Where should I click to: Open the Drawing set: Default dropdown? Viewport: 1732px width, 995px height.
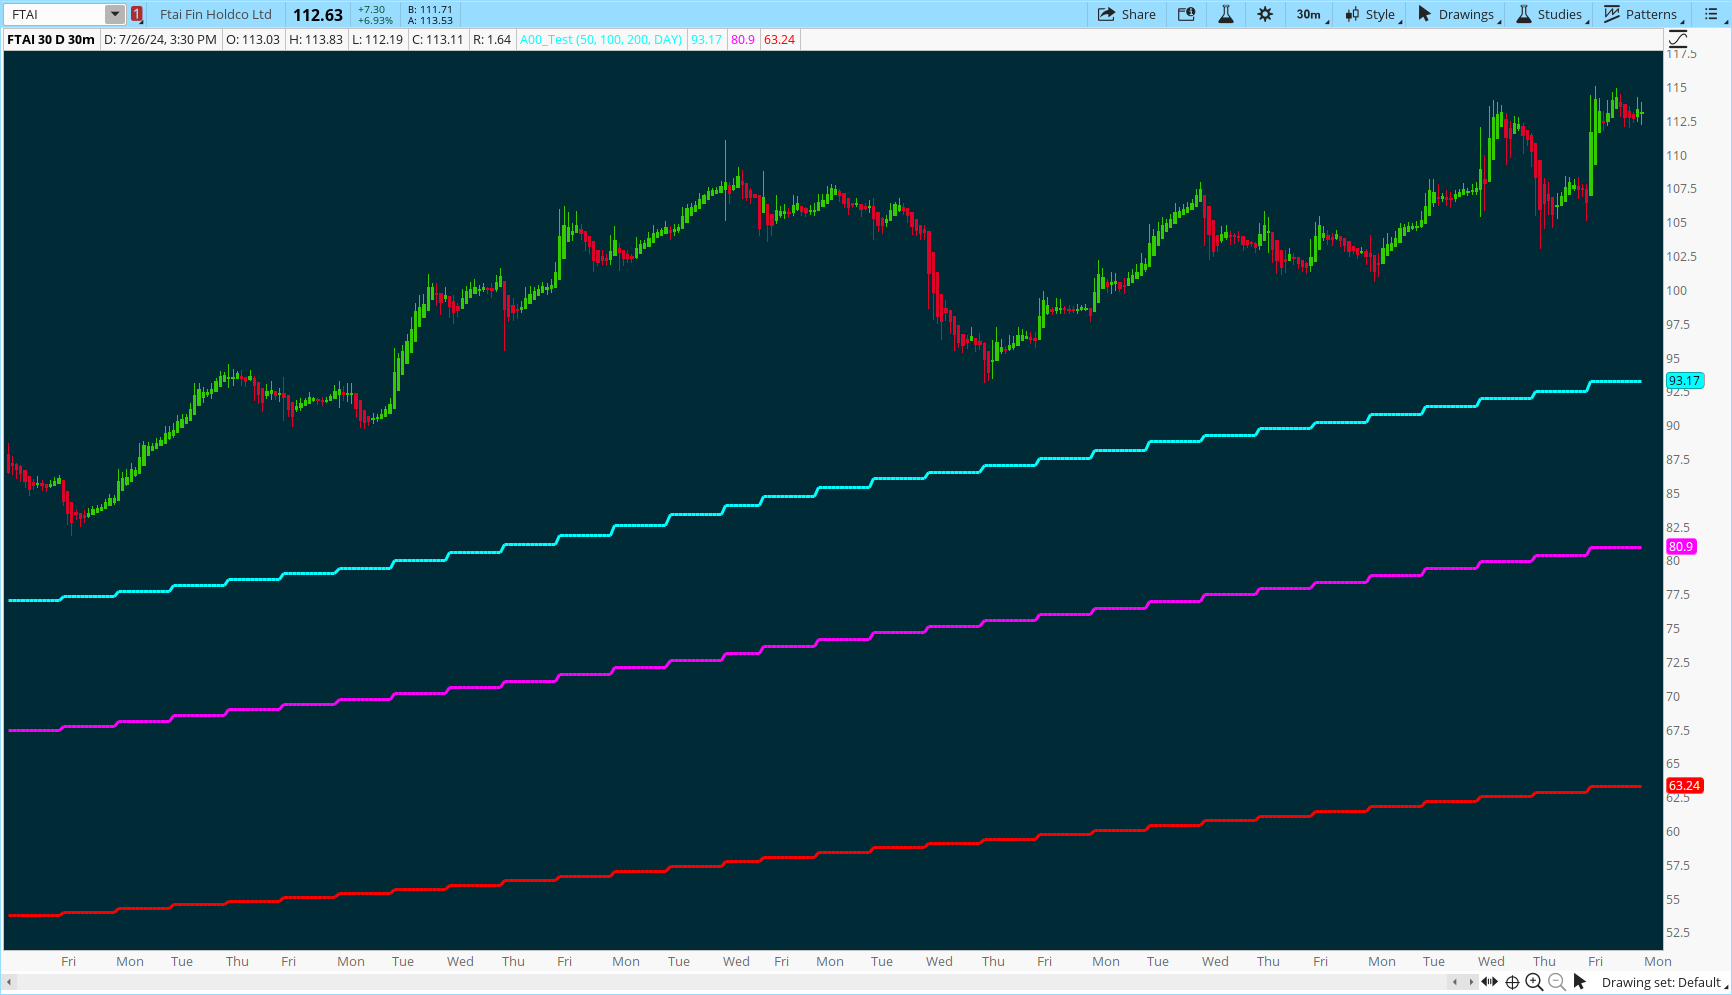click(1664, 983)
